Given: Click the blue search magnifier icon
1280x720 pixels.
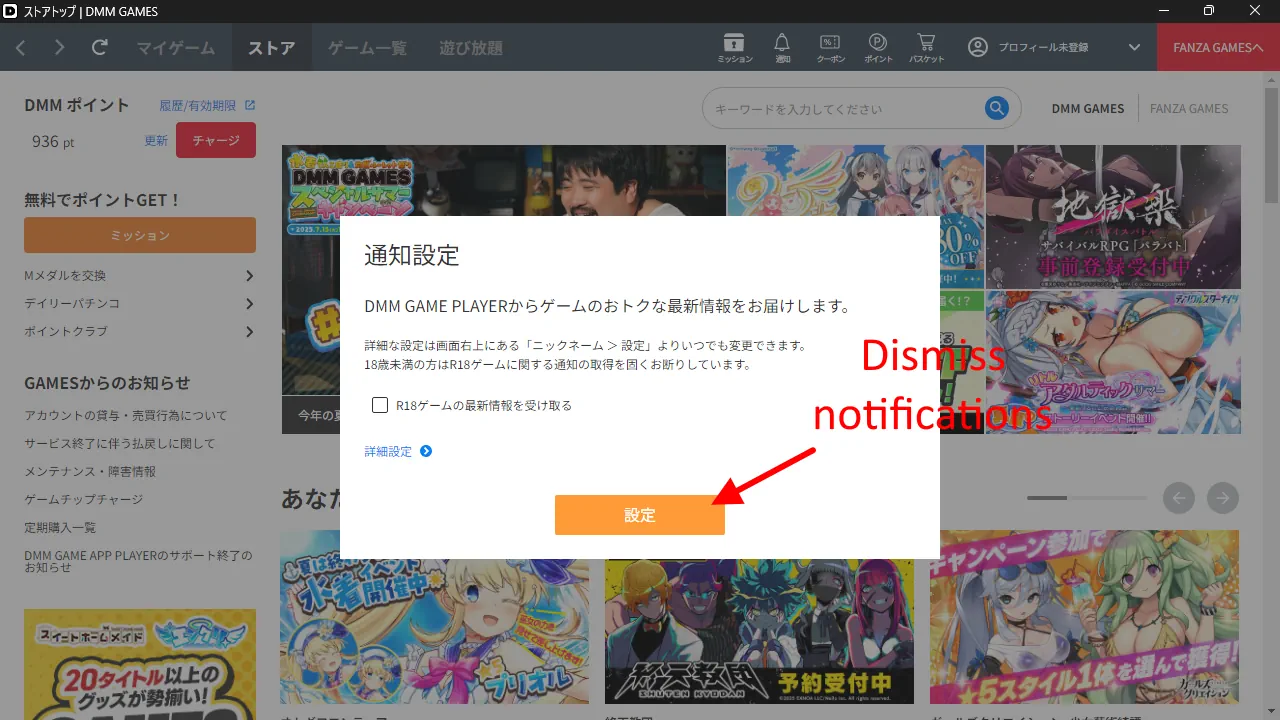Looking at the screenshot, I should tap(996, 108).
